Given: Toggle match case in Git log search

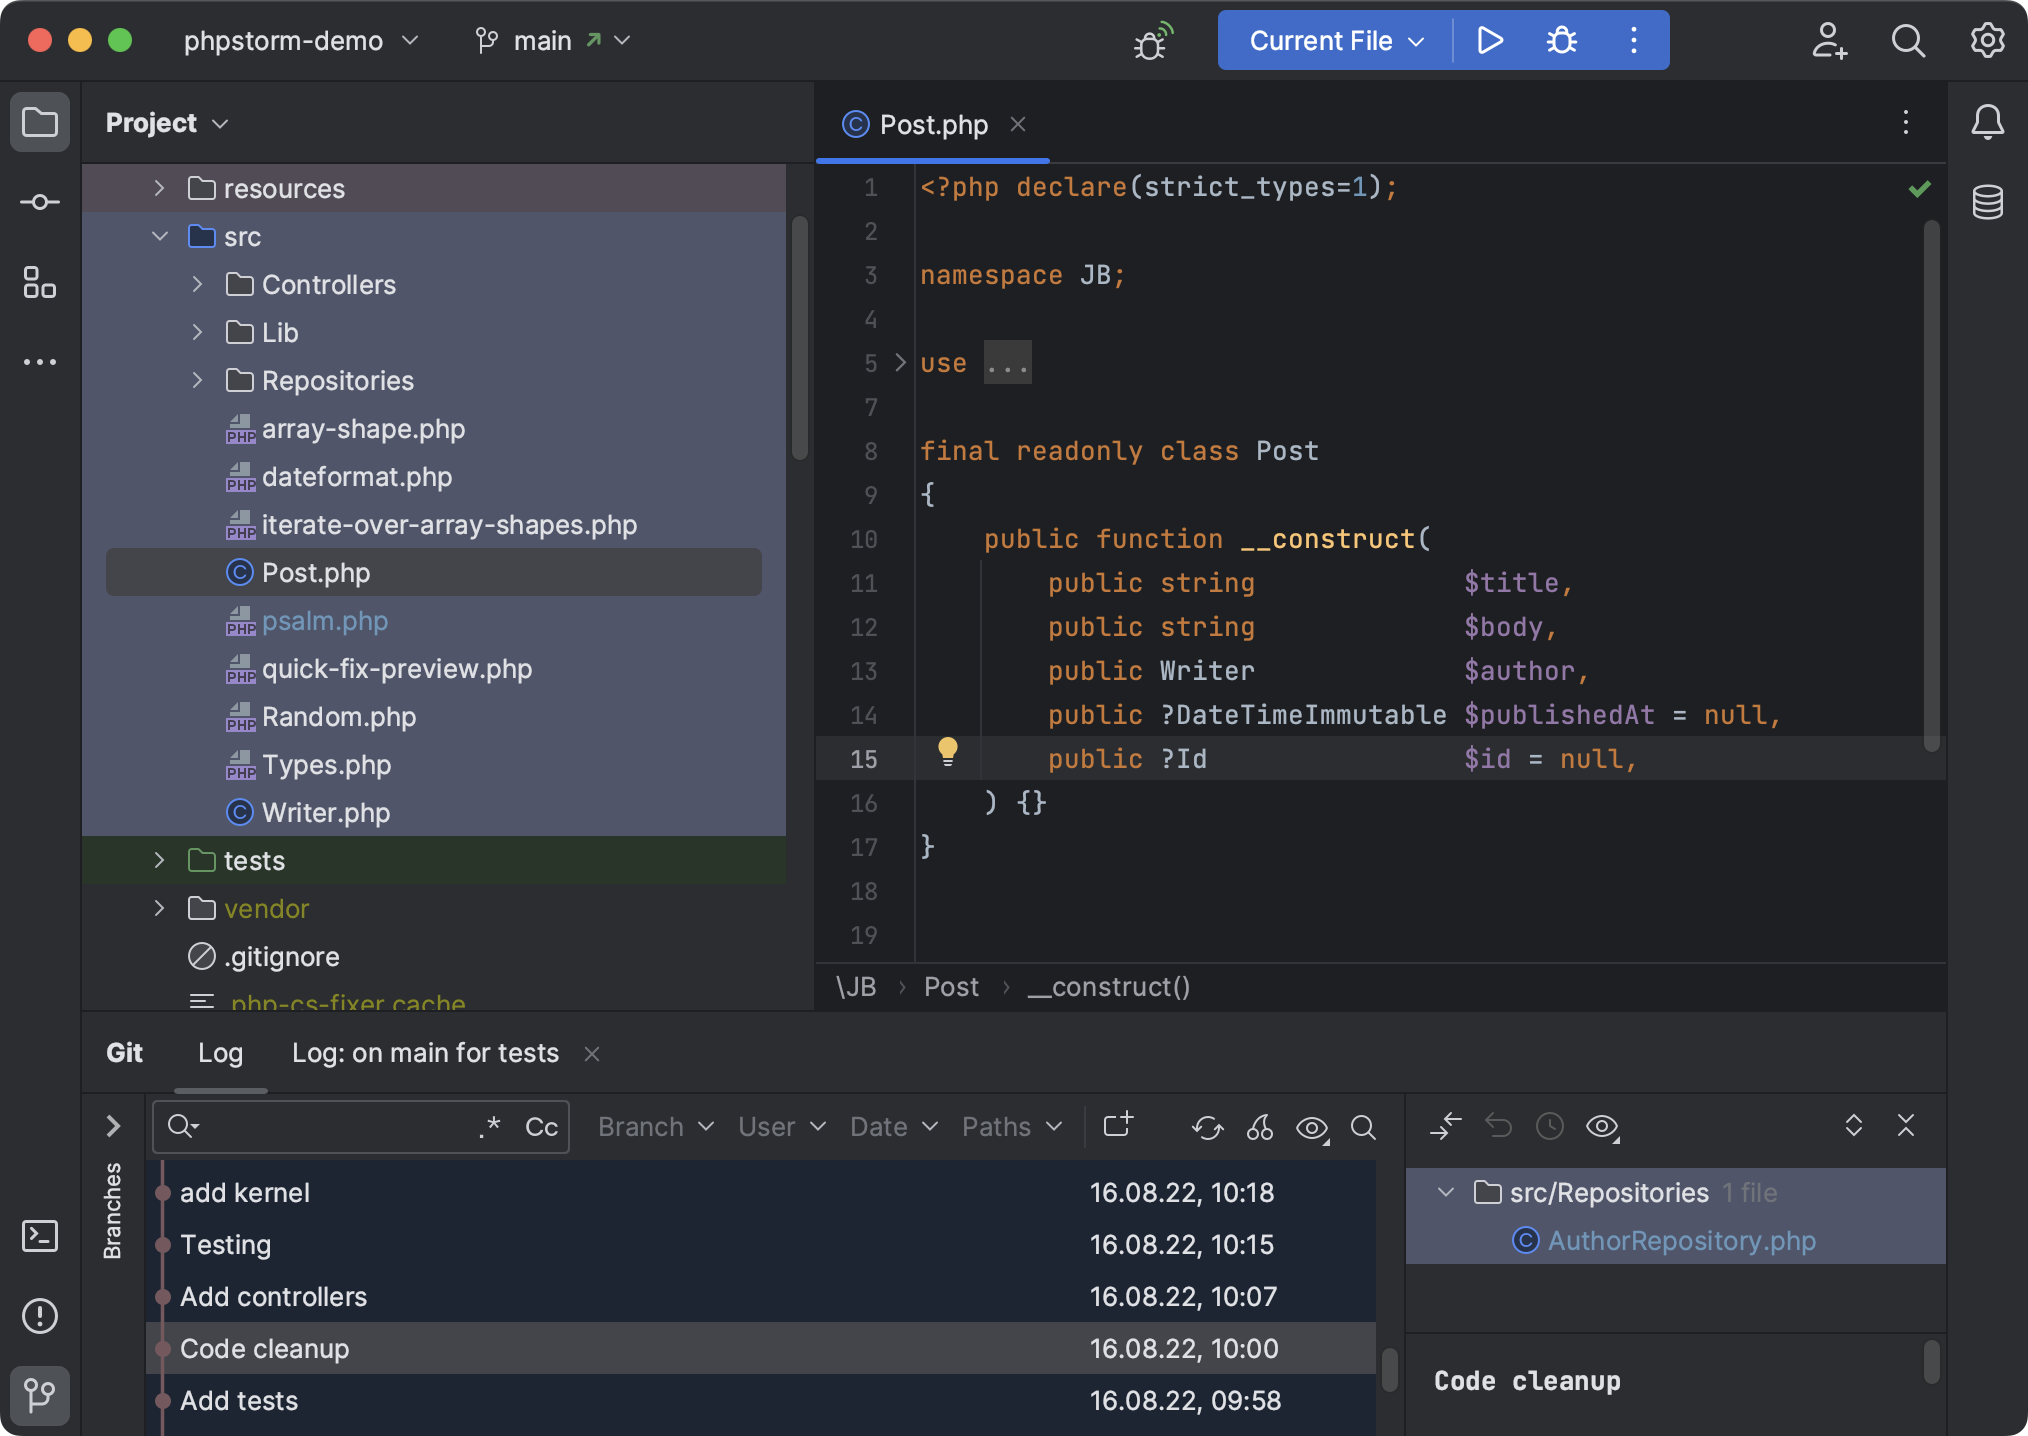Looking at the screenshot, I should pyautogui.click(x=541, y=1127).
